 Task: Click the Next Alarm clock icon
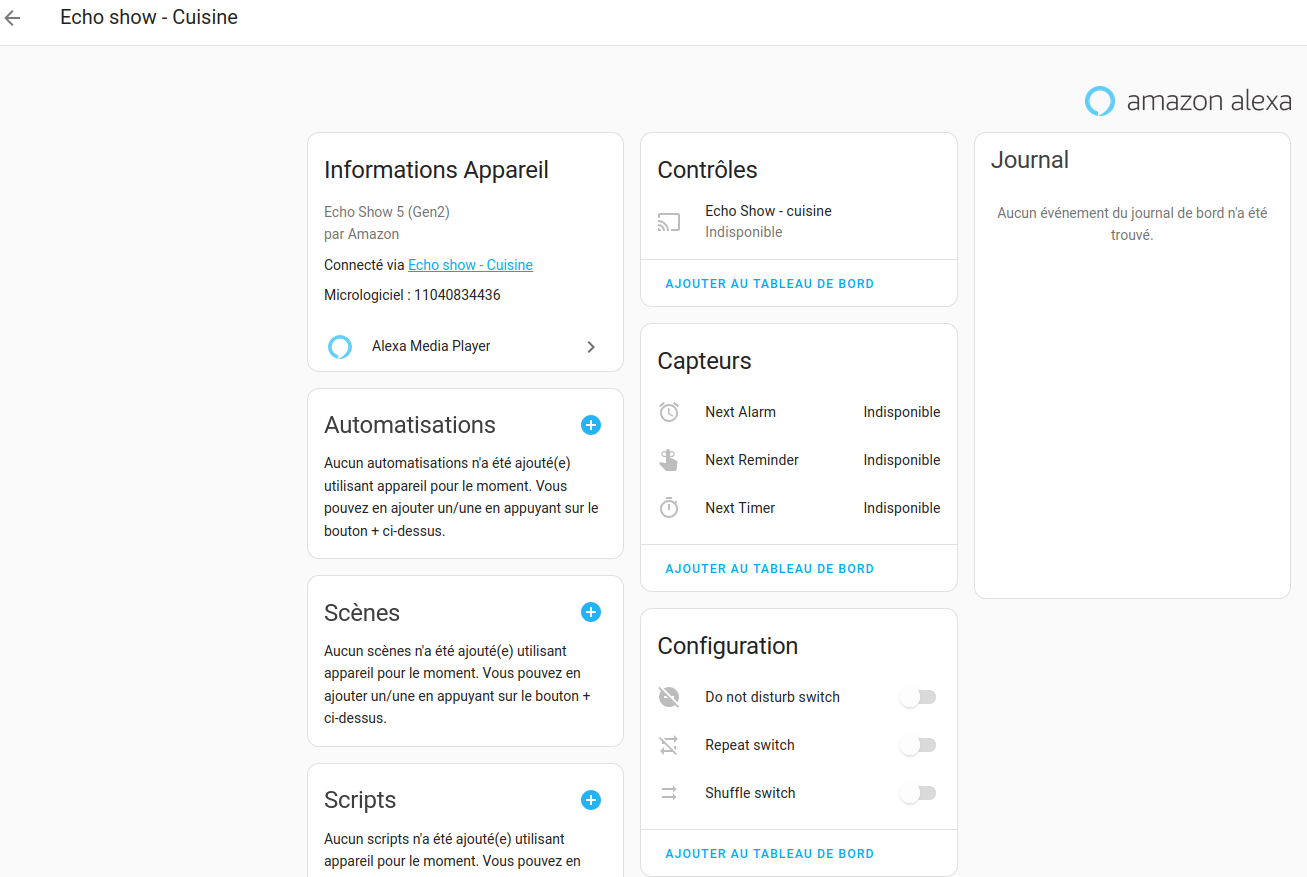669,412
